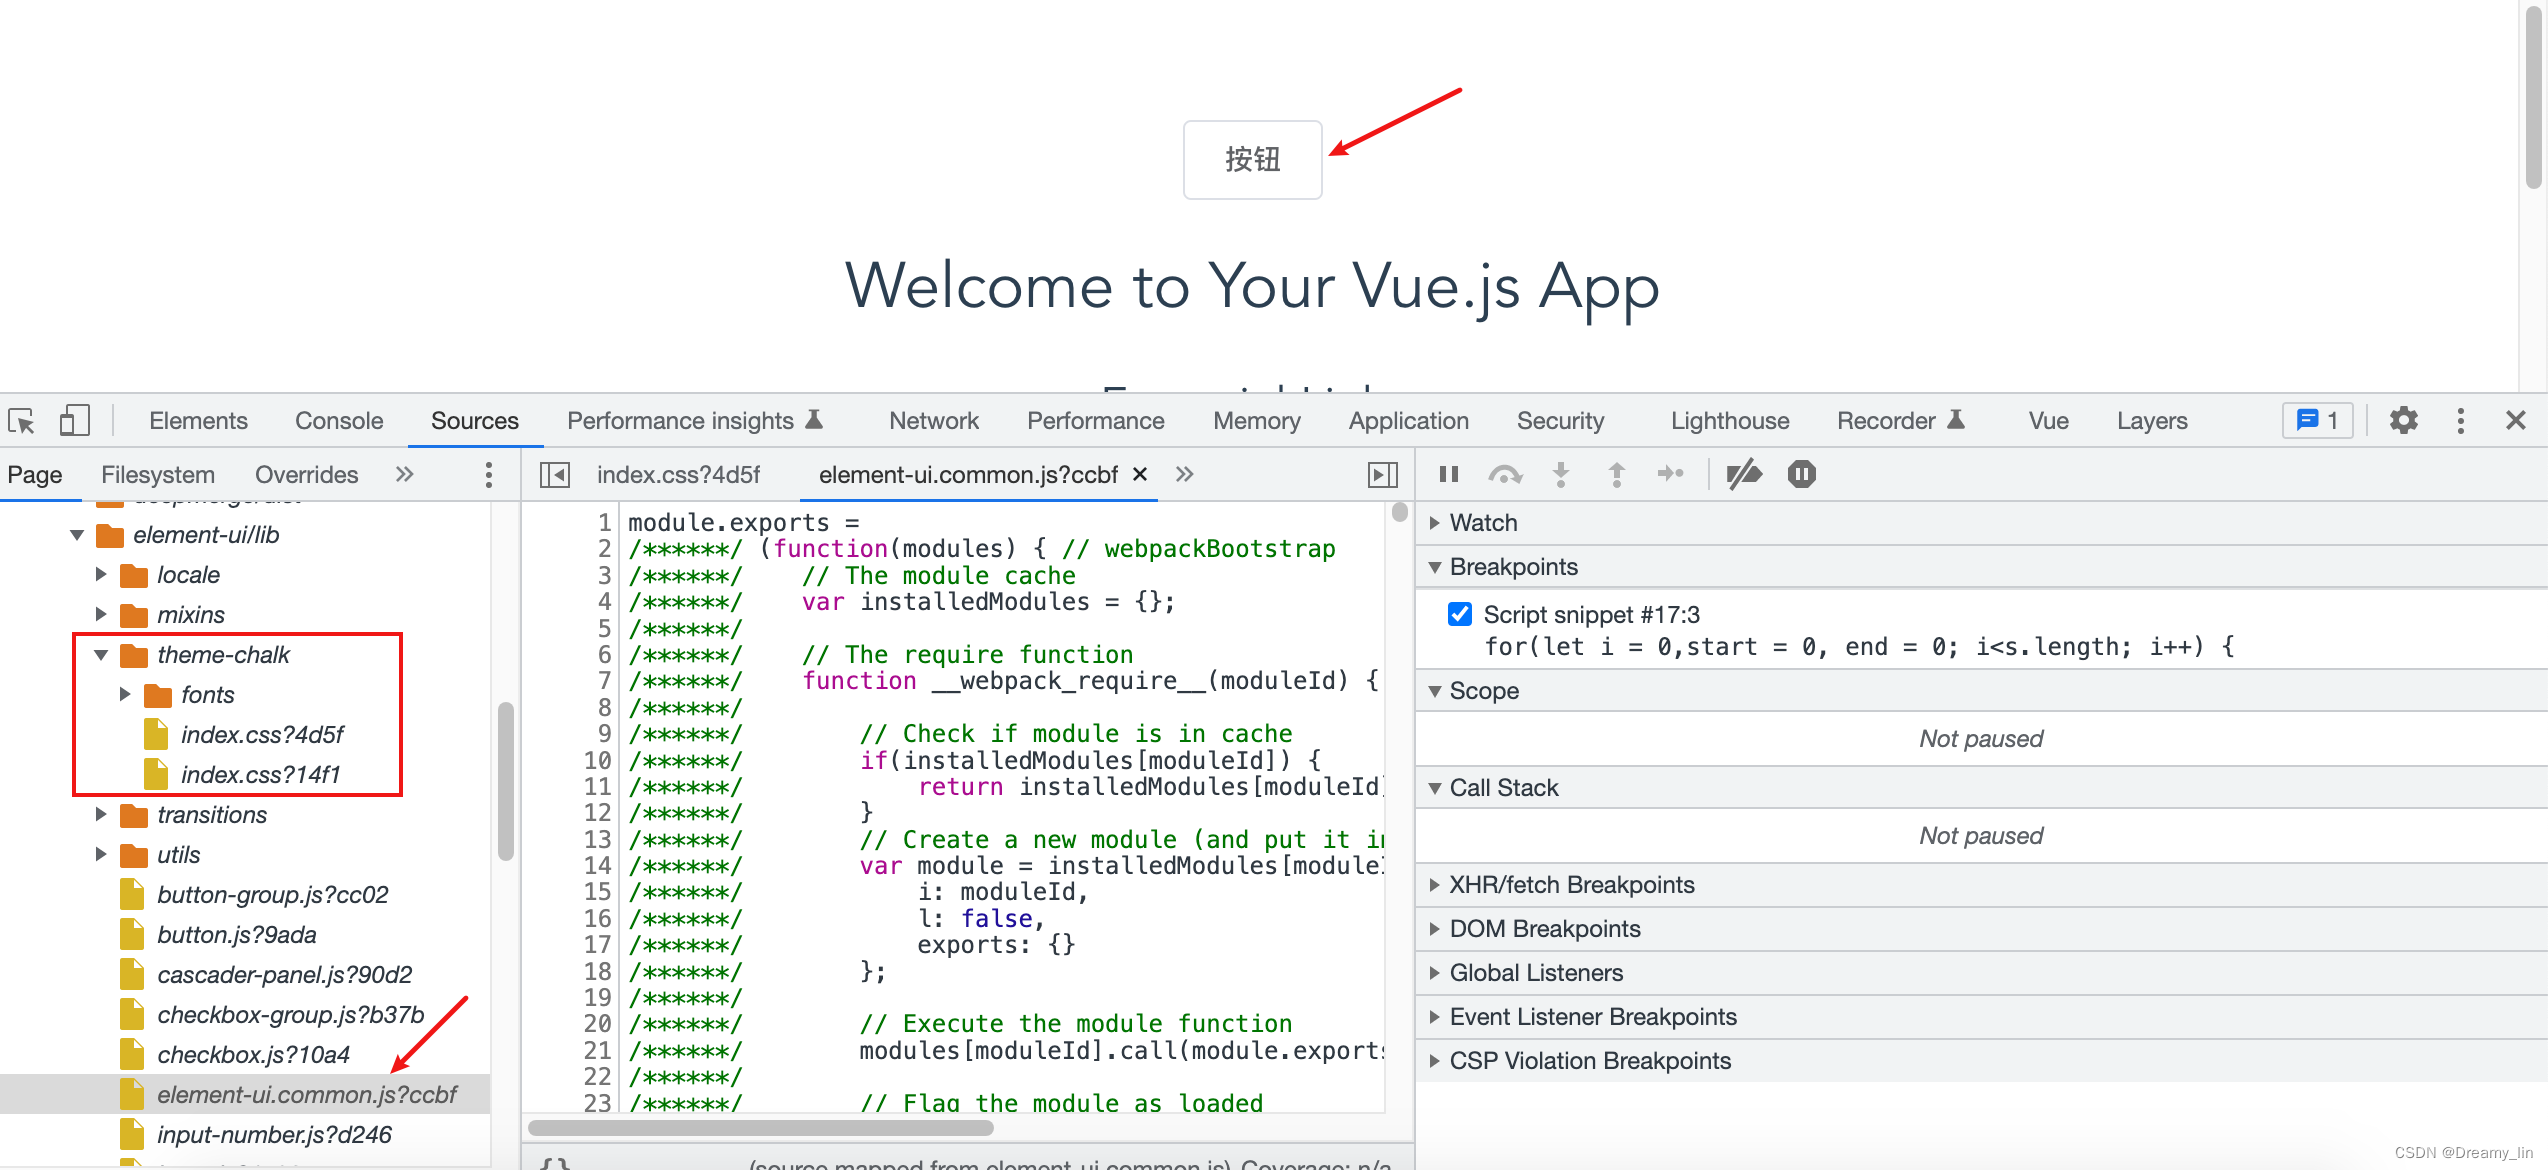Click the code editor horizontal scrollbar
The width and height of the screenshot is (2548, 1170).
point(760,1128)
